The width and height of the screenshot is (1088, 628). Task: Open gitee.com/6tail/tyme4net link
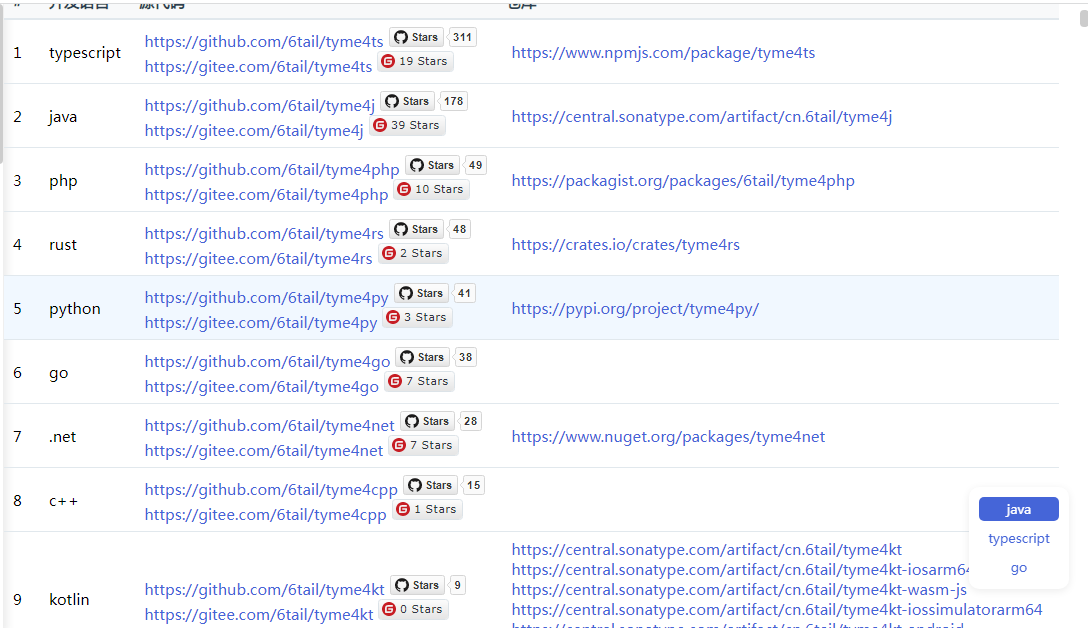pos(264,450)
